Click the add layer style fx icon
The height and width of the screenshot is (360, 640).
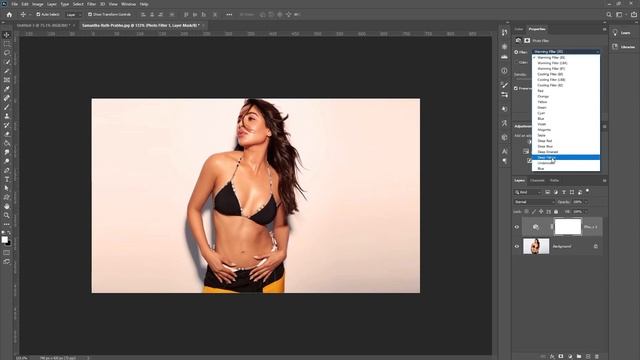[552, 356]
